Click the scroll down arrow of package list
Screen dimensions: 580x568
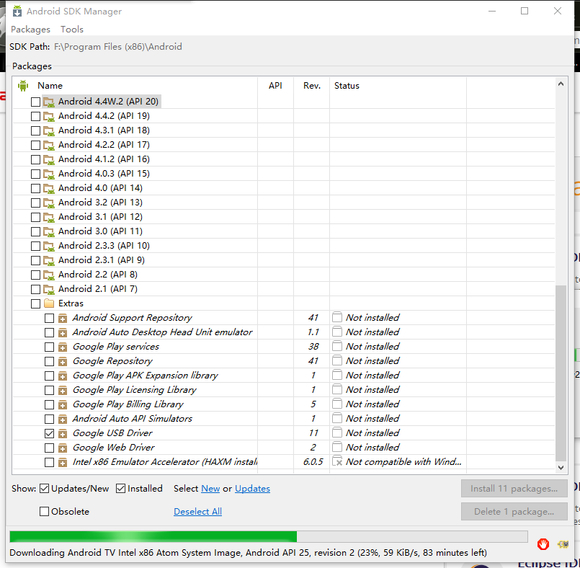[x=561, y=467]
